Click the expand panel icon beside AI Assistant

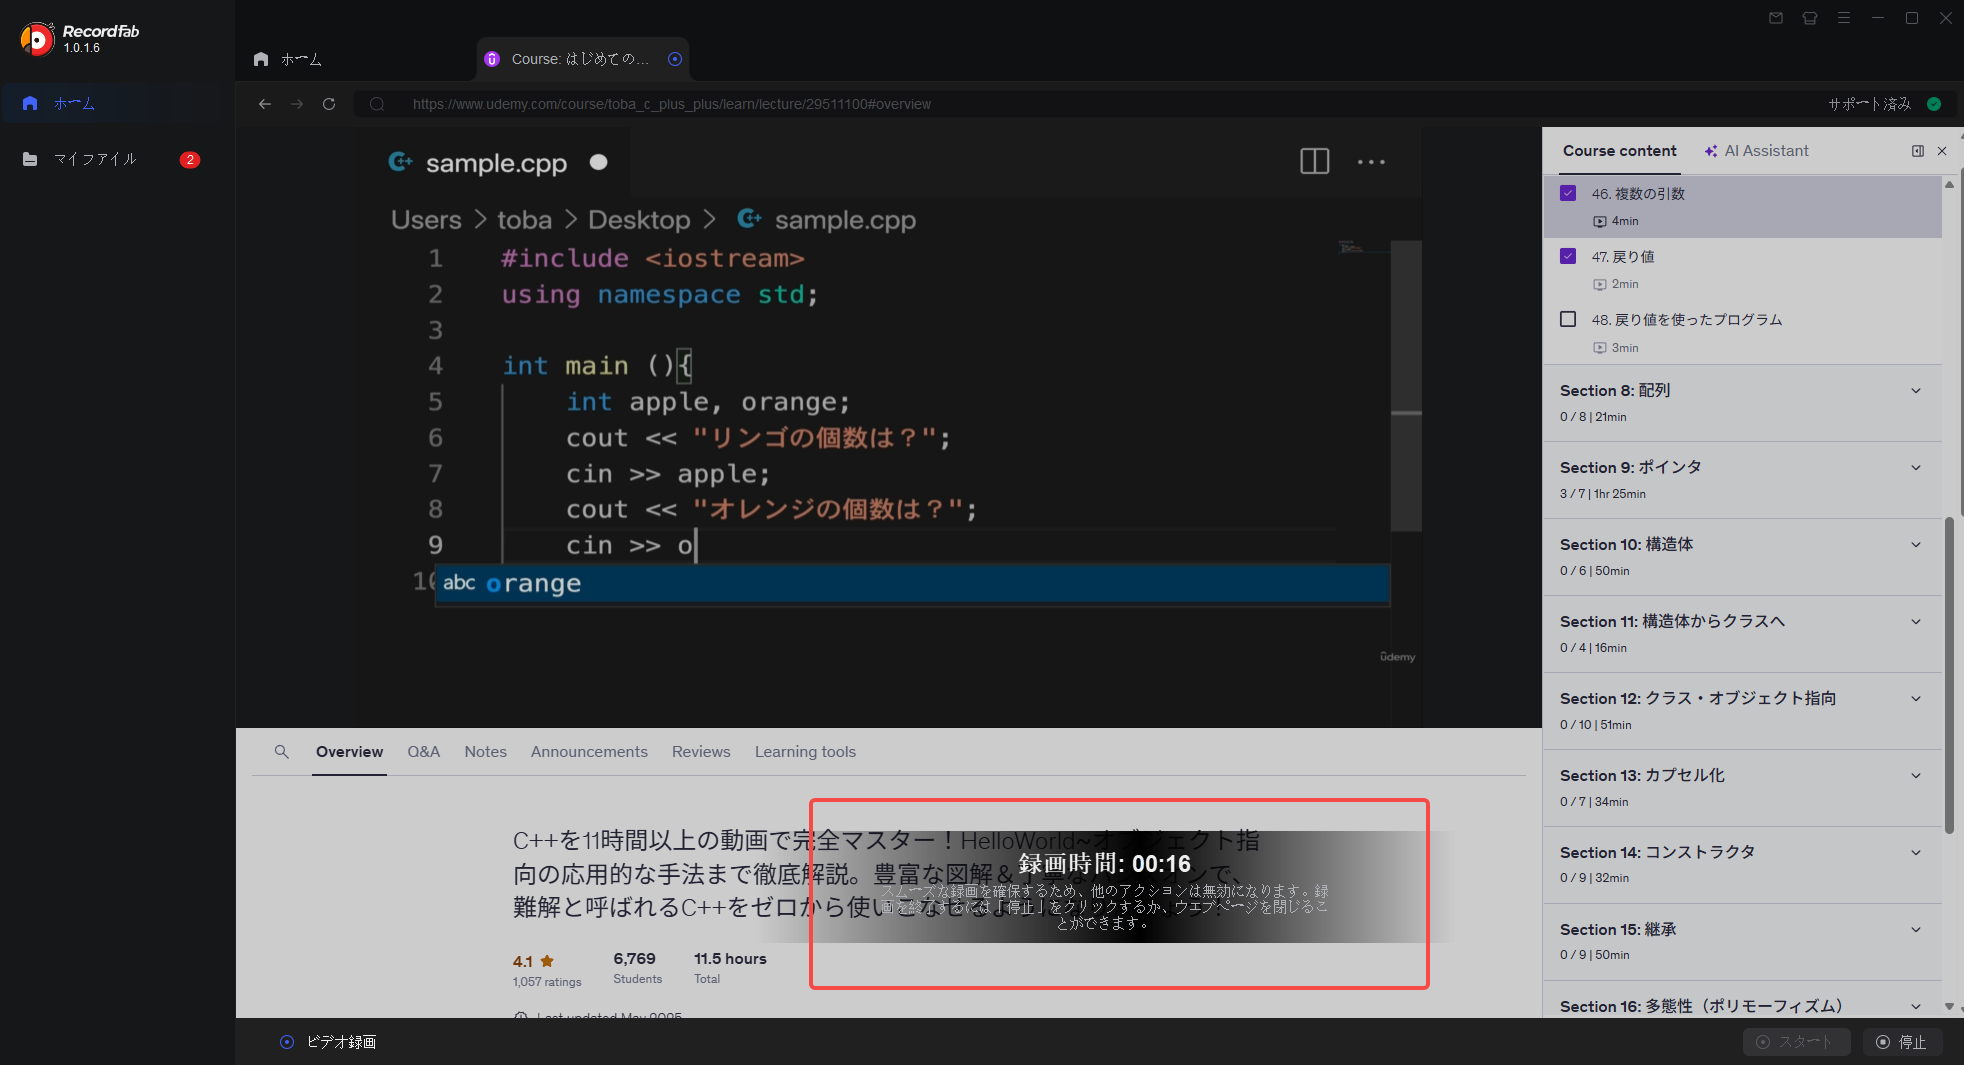1918,151
